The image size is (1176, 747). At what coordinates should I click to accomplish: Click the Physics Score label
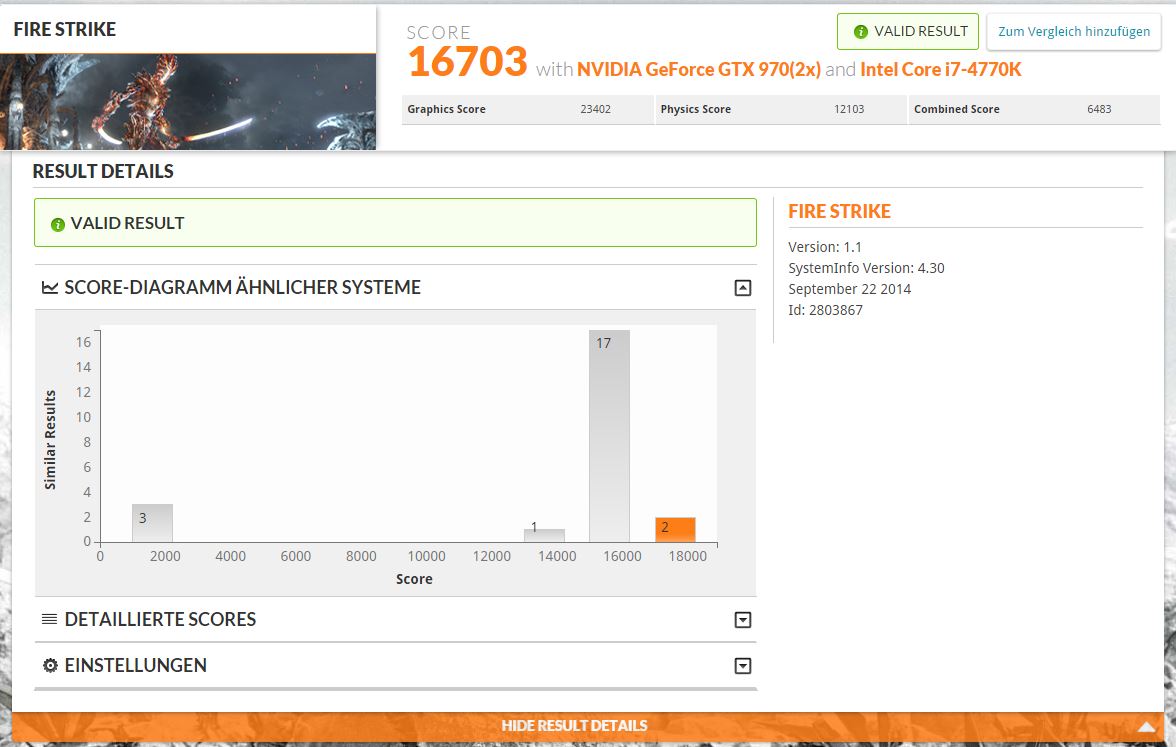pyautogui.click(x=695, y=110)
